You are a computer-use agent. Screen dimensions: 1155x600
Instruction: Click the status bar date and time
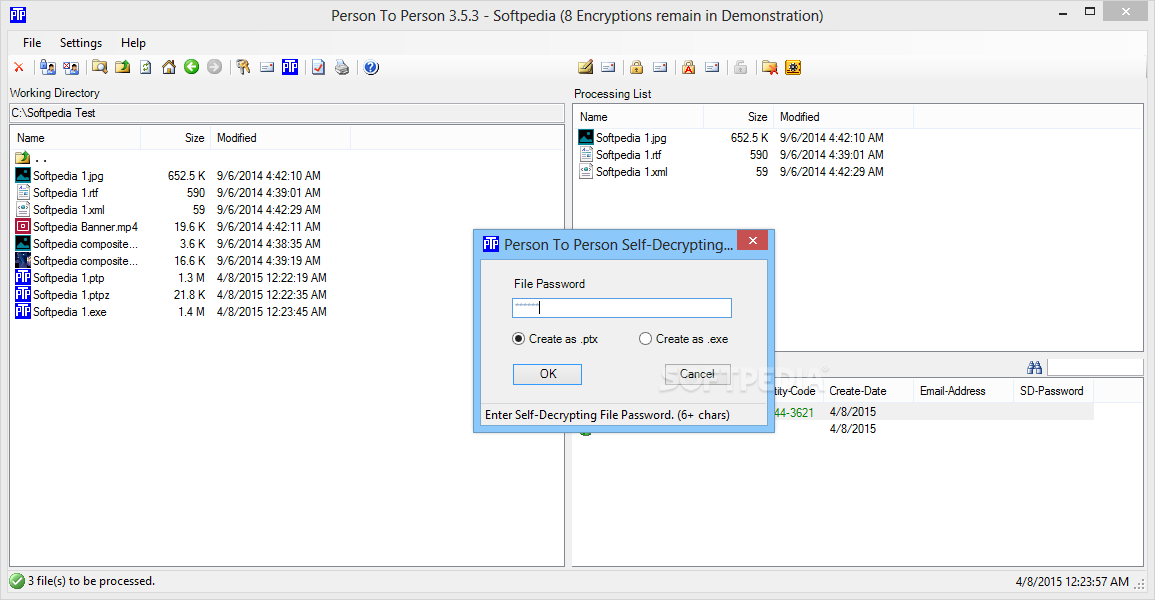[1072, 582]
